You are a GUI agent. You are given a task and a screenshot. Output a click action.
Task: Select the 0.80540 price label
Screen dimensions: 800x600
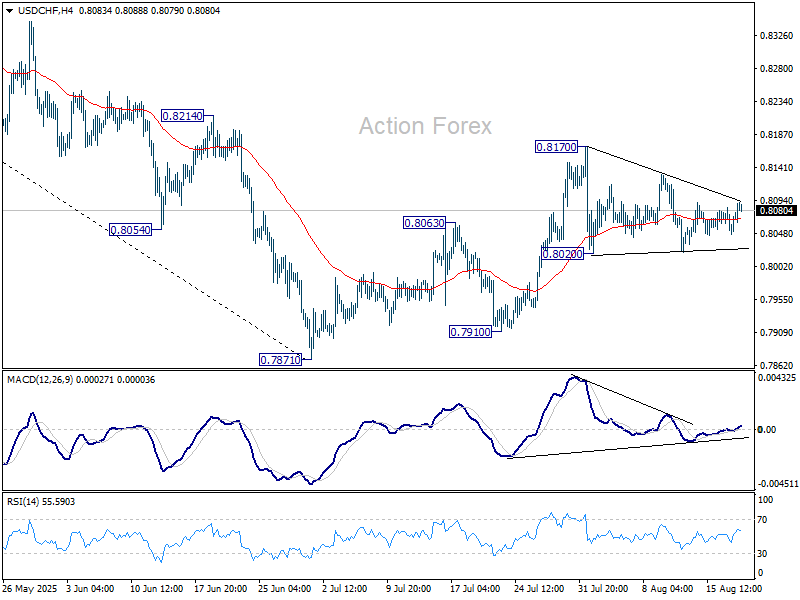(x=130, y=229)
